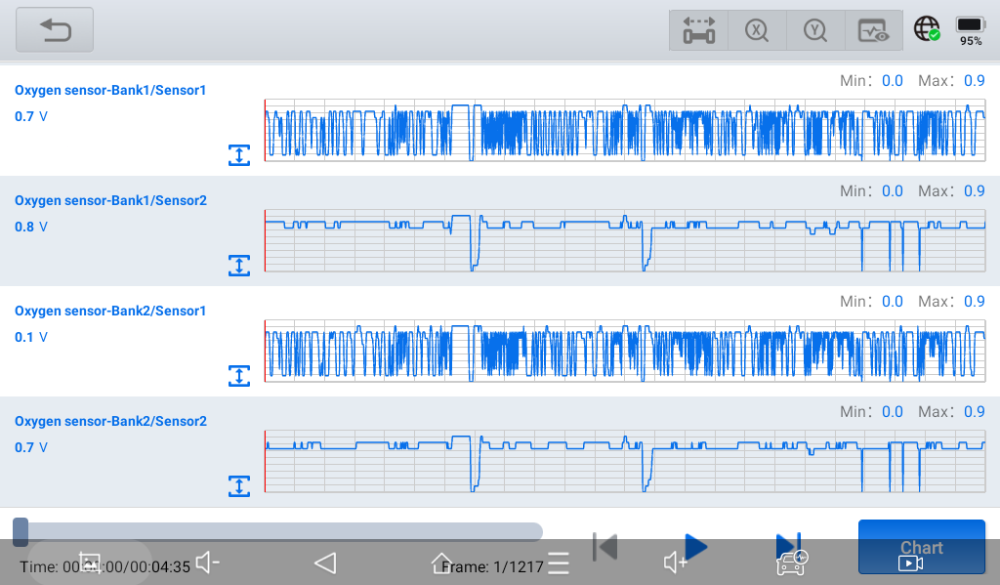
Task: Activate the measurement ruler tool
Action: (698, 30)
